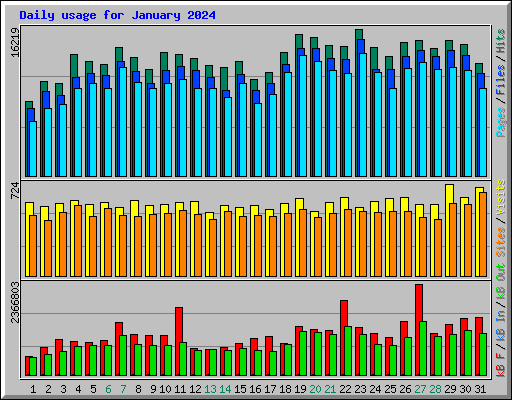Click the 'kB F / kB In / kB Out' legend label

pyautogui.click(x=501, y=320)
